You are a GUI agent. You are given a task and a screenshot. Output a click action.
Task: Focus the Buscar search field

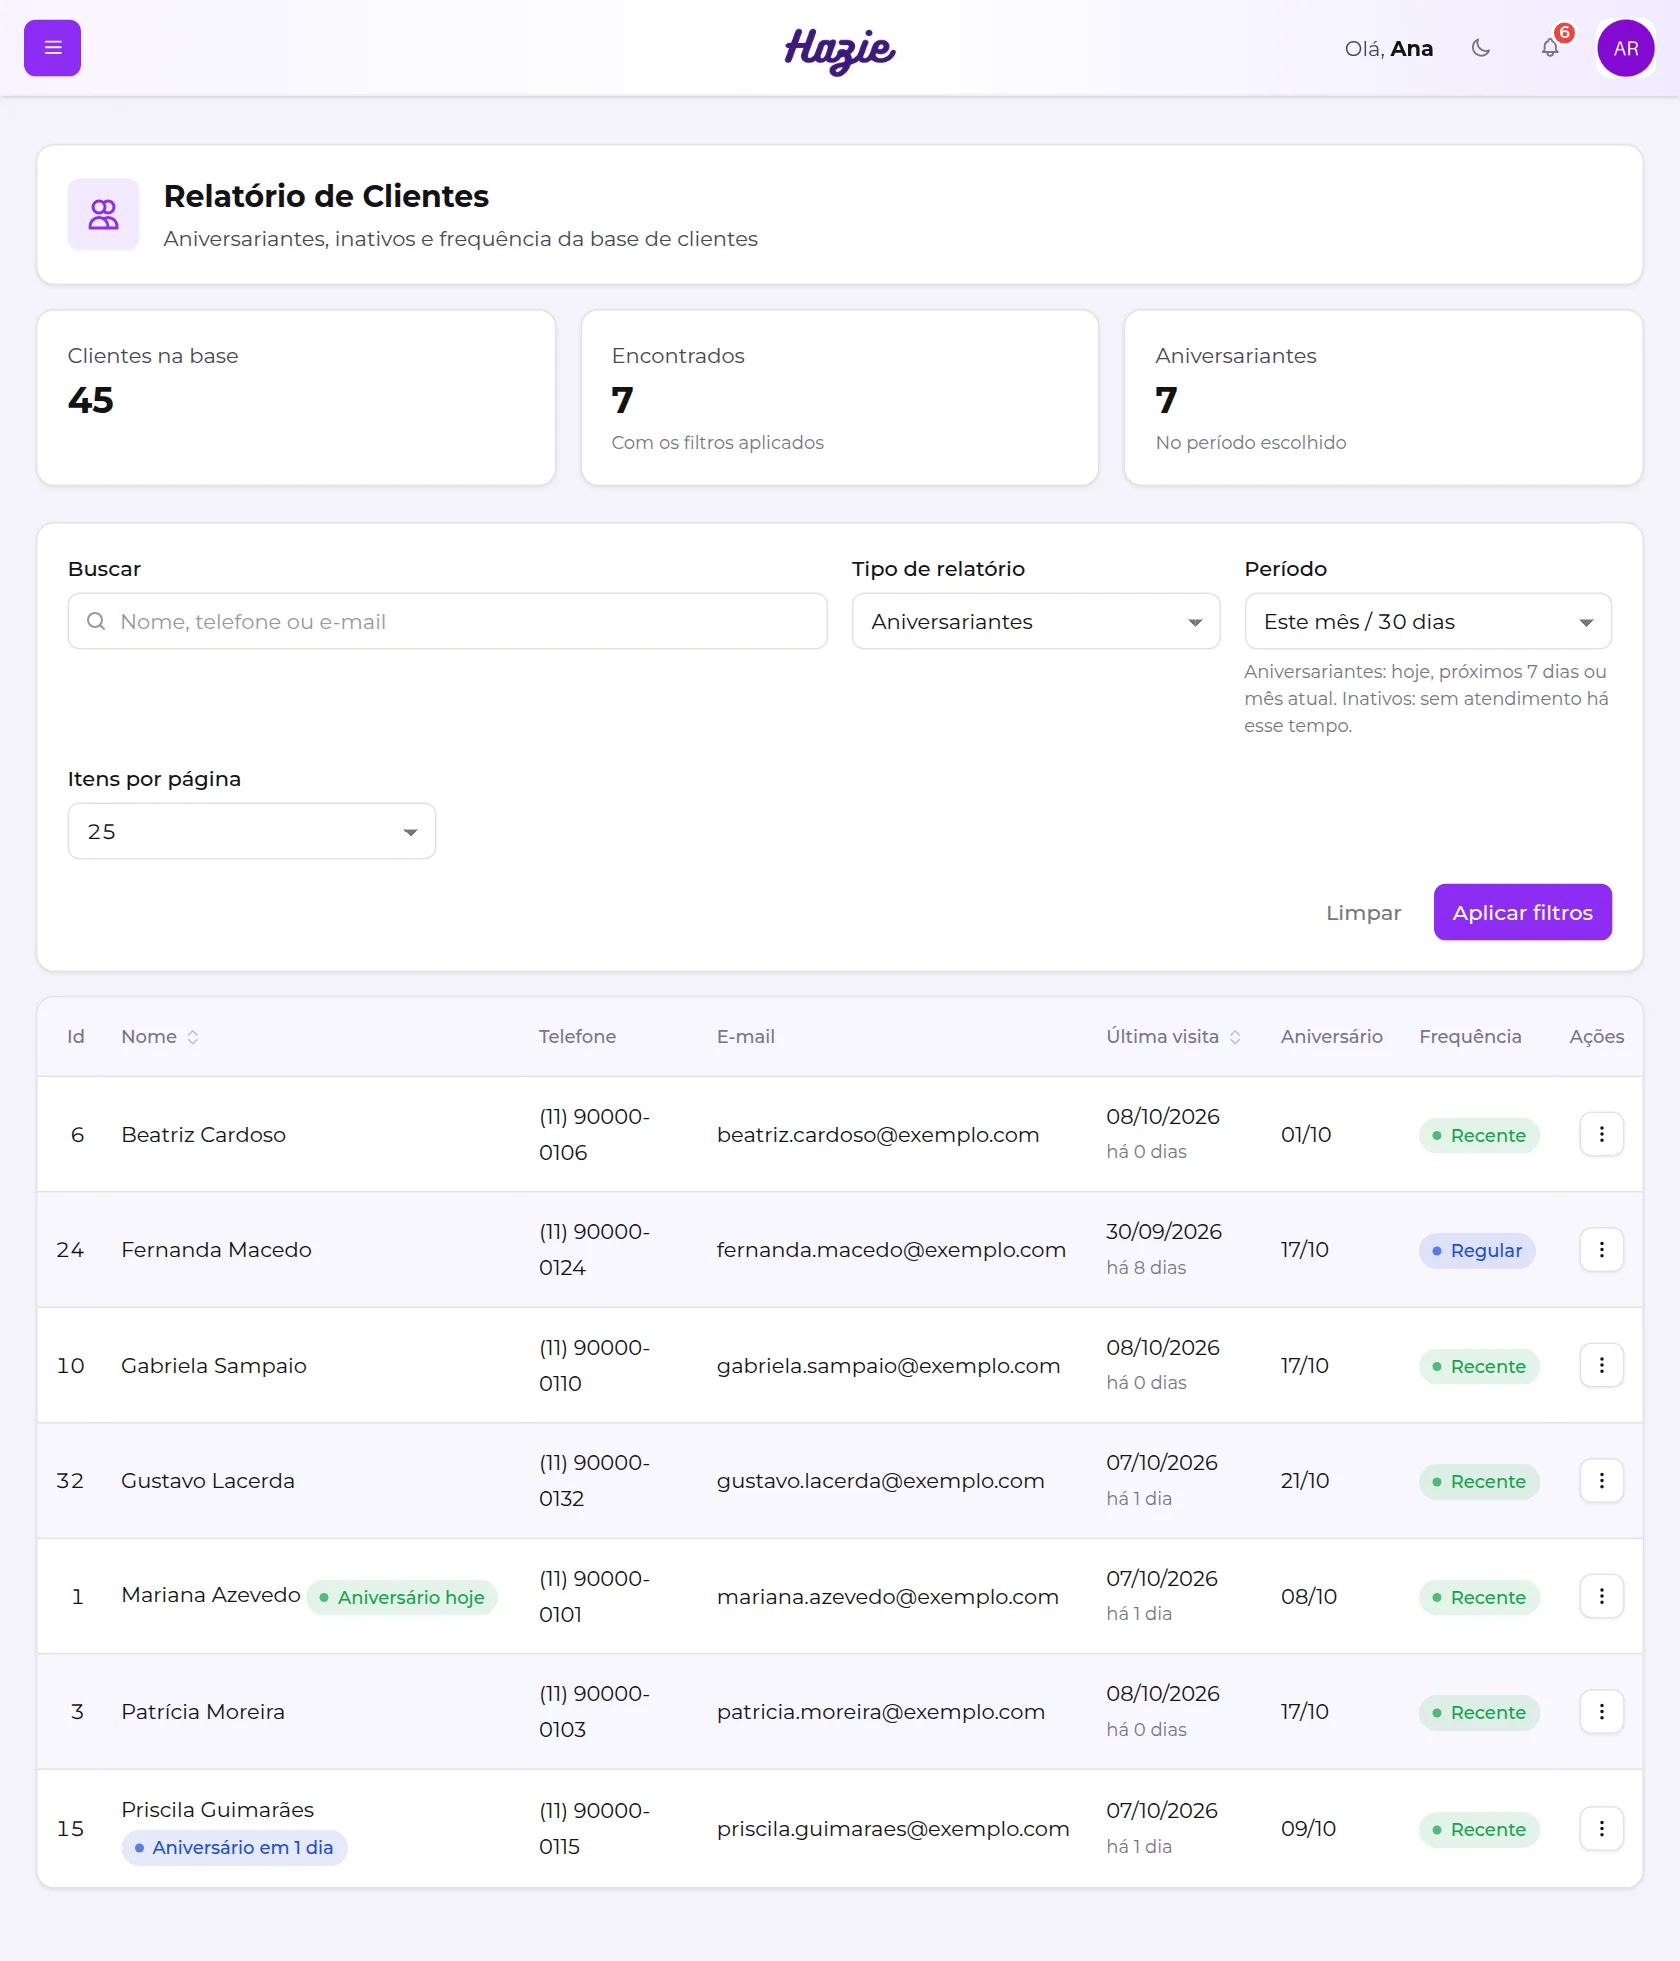click(x=447, y=621)
